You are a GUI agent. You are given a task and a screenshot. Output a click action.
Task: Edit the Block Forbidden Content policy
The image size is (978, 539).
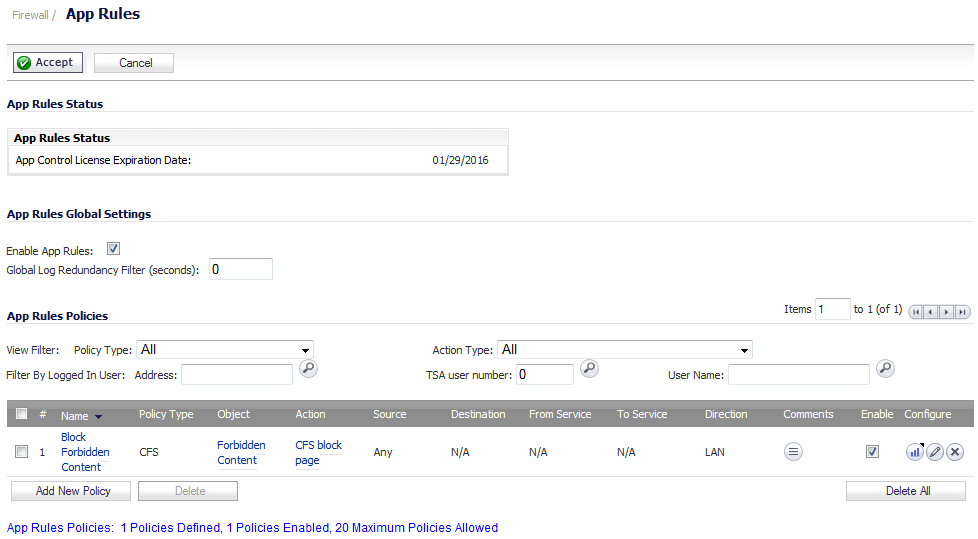click(934, 452)
